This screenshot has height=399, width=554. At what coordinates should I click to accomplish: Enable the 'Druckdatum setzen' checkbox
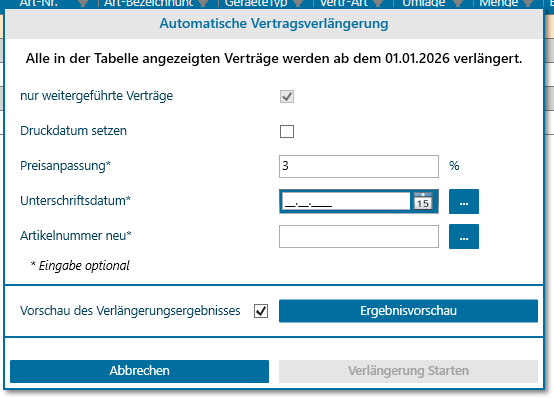coord(287,131)
